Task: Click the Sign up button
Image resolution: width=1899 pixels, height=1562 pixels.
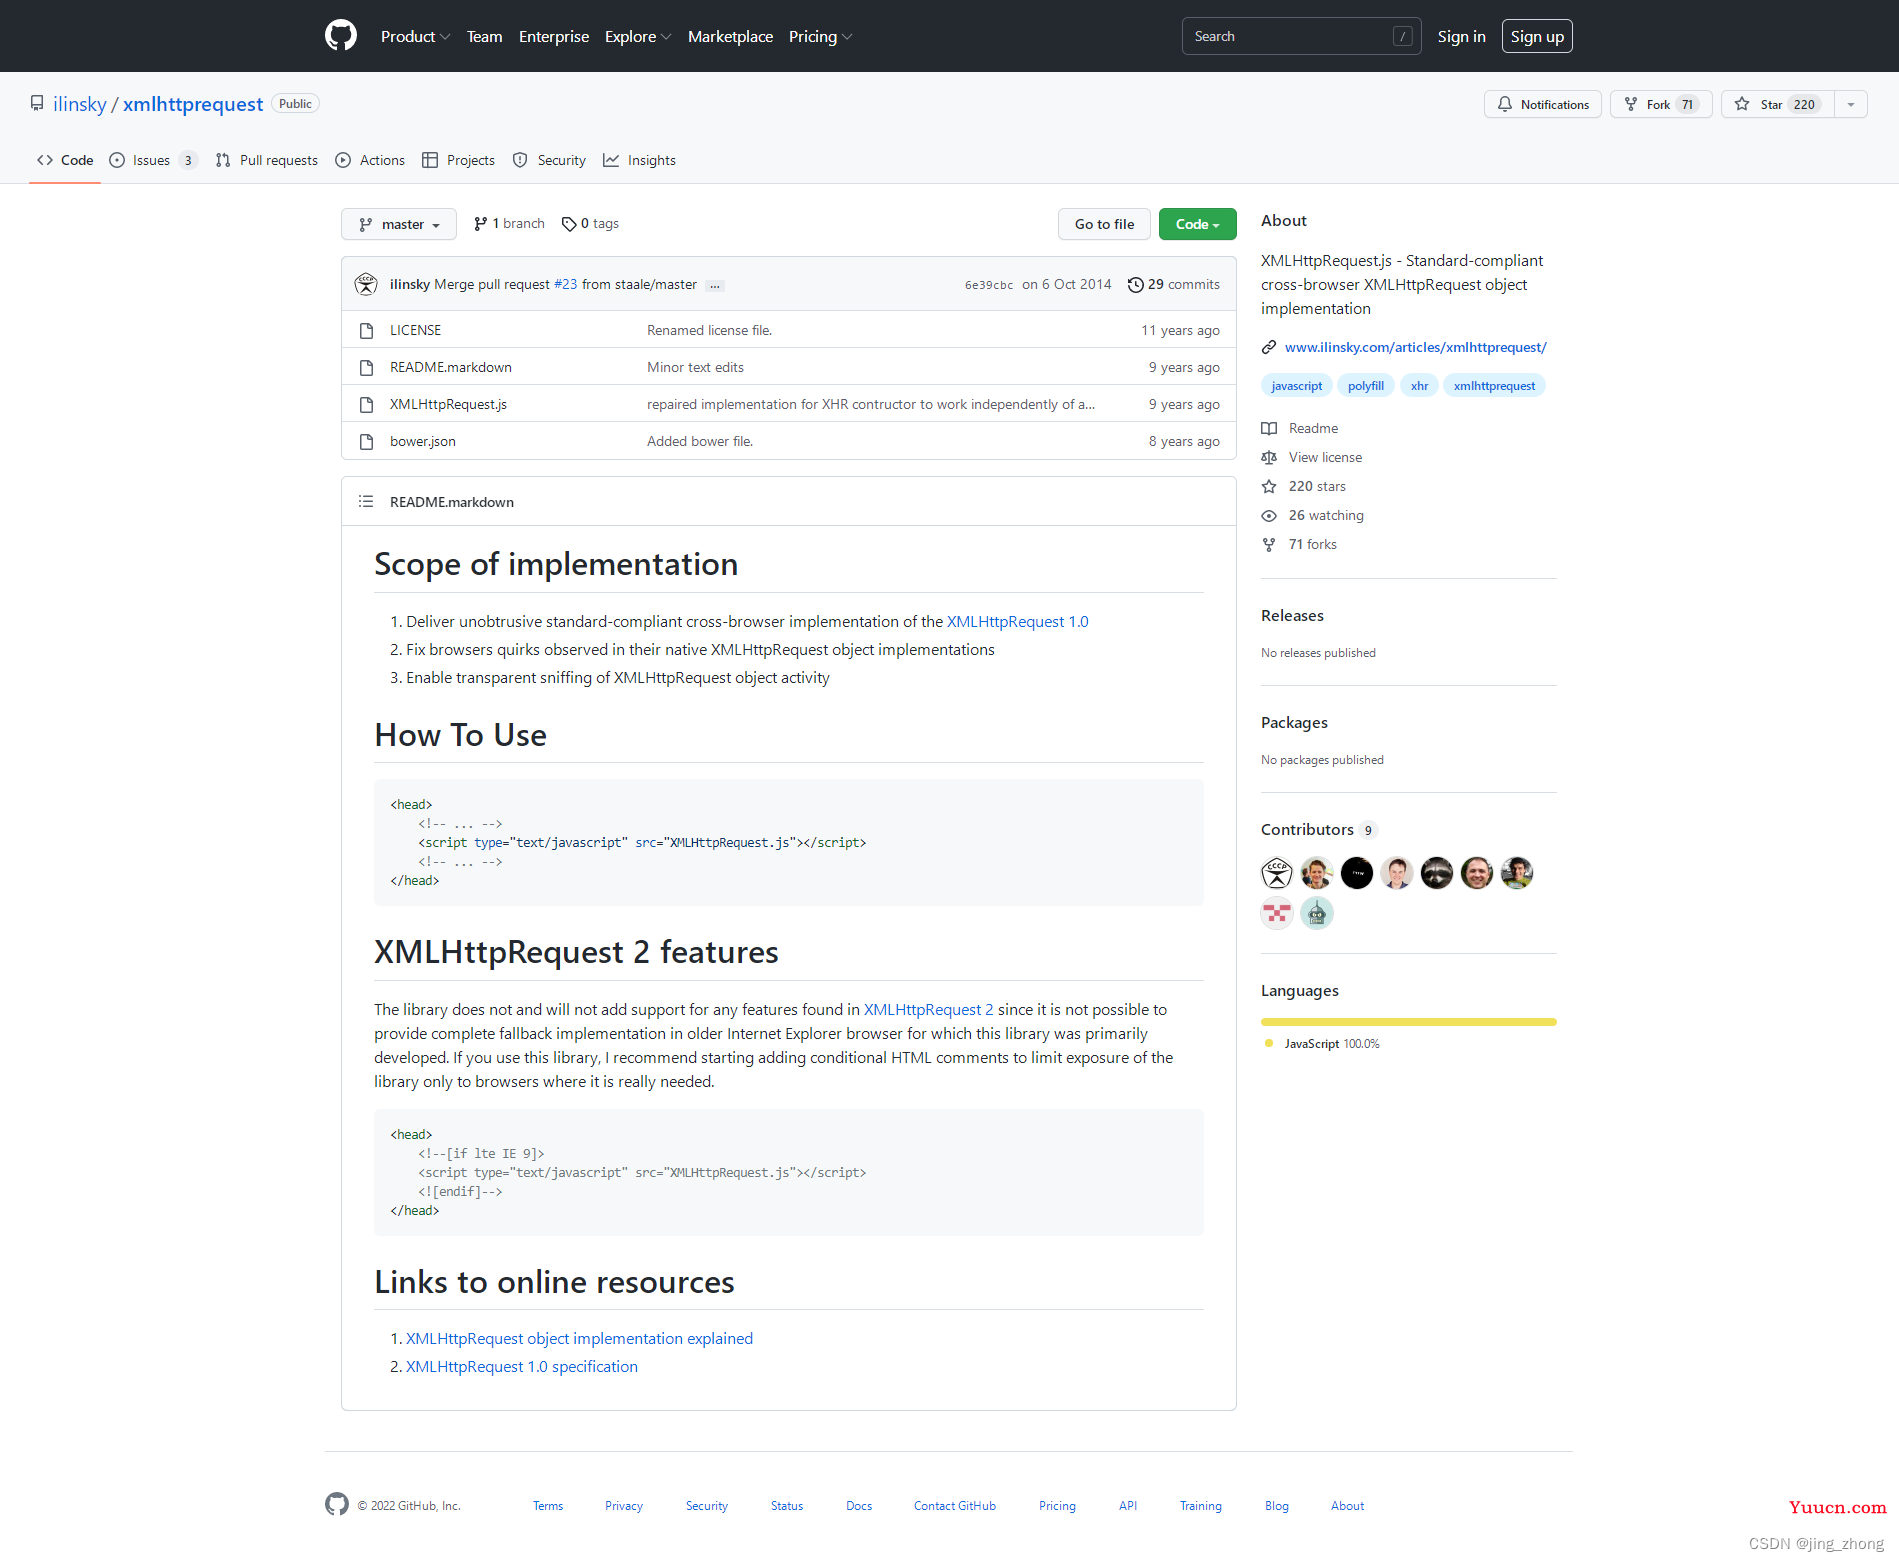Action: point(1537,36)
